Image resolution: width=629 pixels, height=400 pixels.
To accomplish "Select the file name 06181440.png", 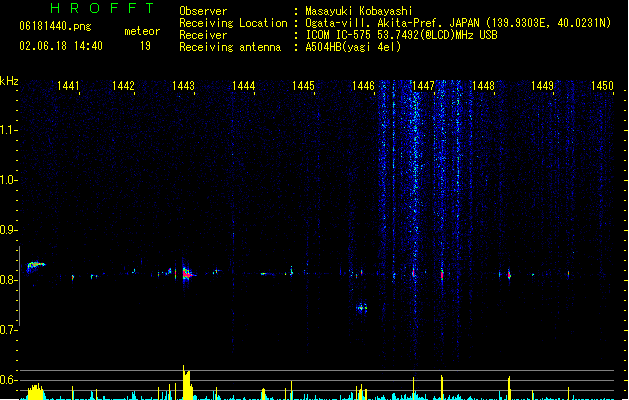I will point(55,26).
